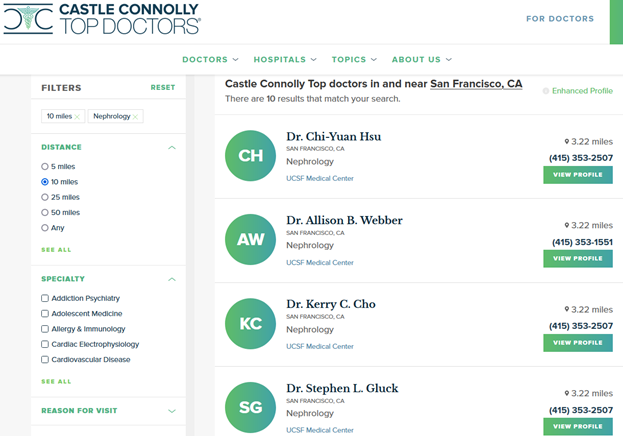The image size is (623, 437).
Task: Open Dr. Allison B. Webber name link
Action: click(x=344, y=220)
